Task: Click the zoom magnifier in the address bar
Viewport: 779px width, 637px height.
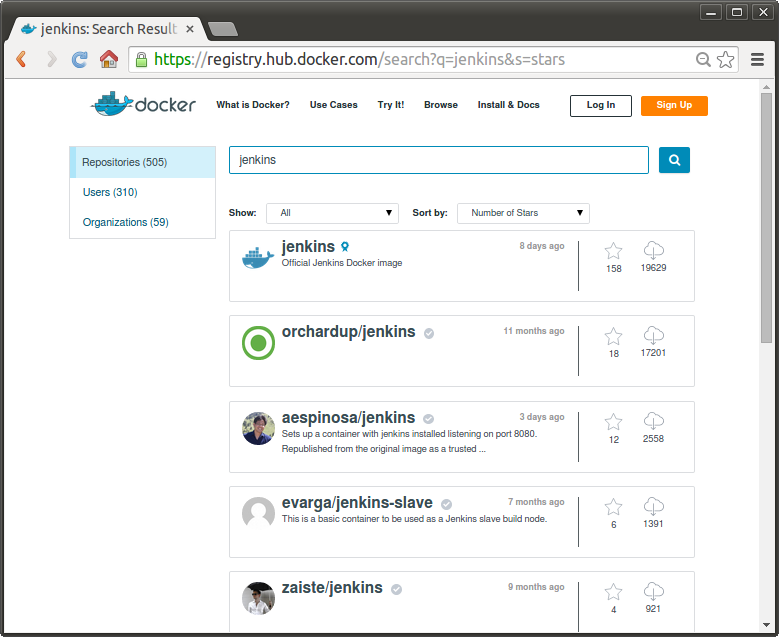Action: (703, 60)
